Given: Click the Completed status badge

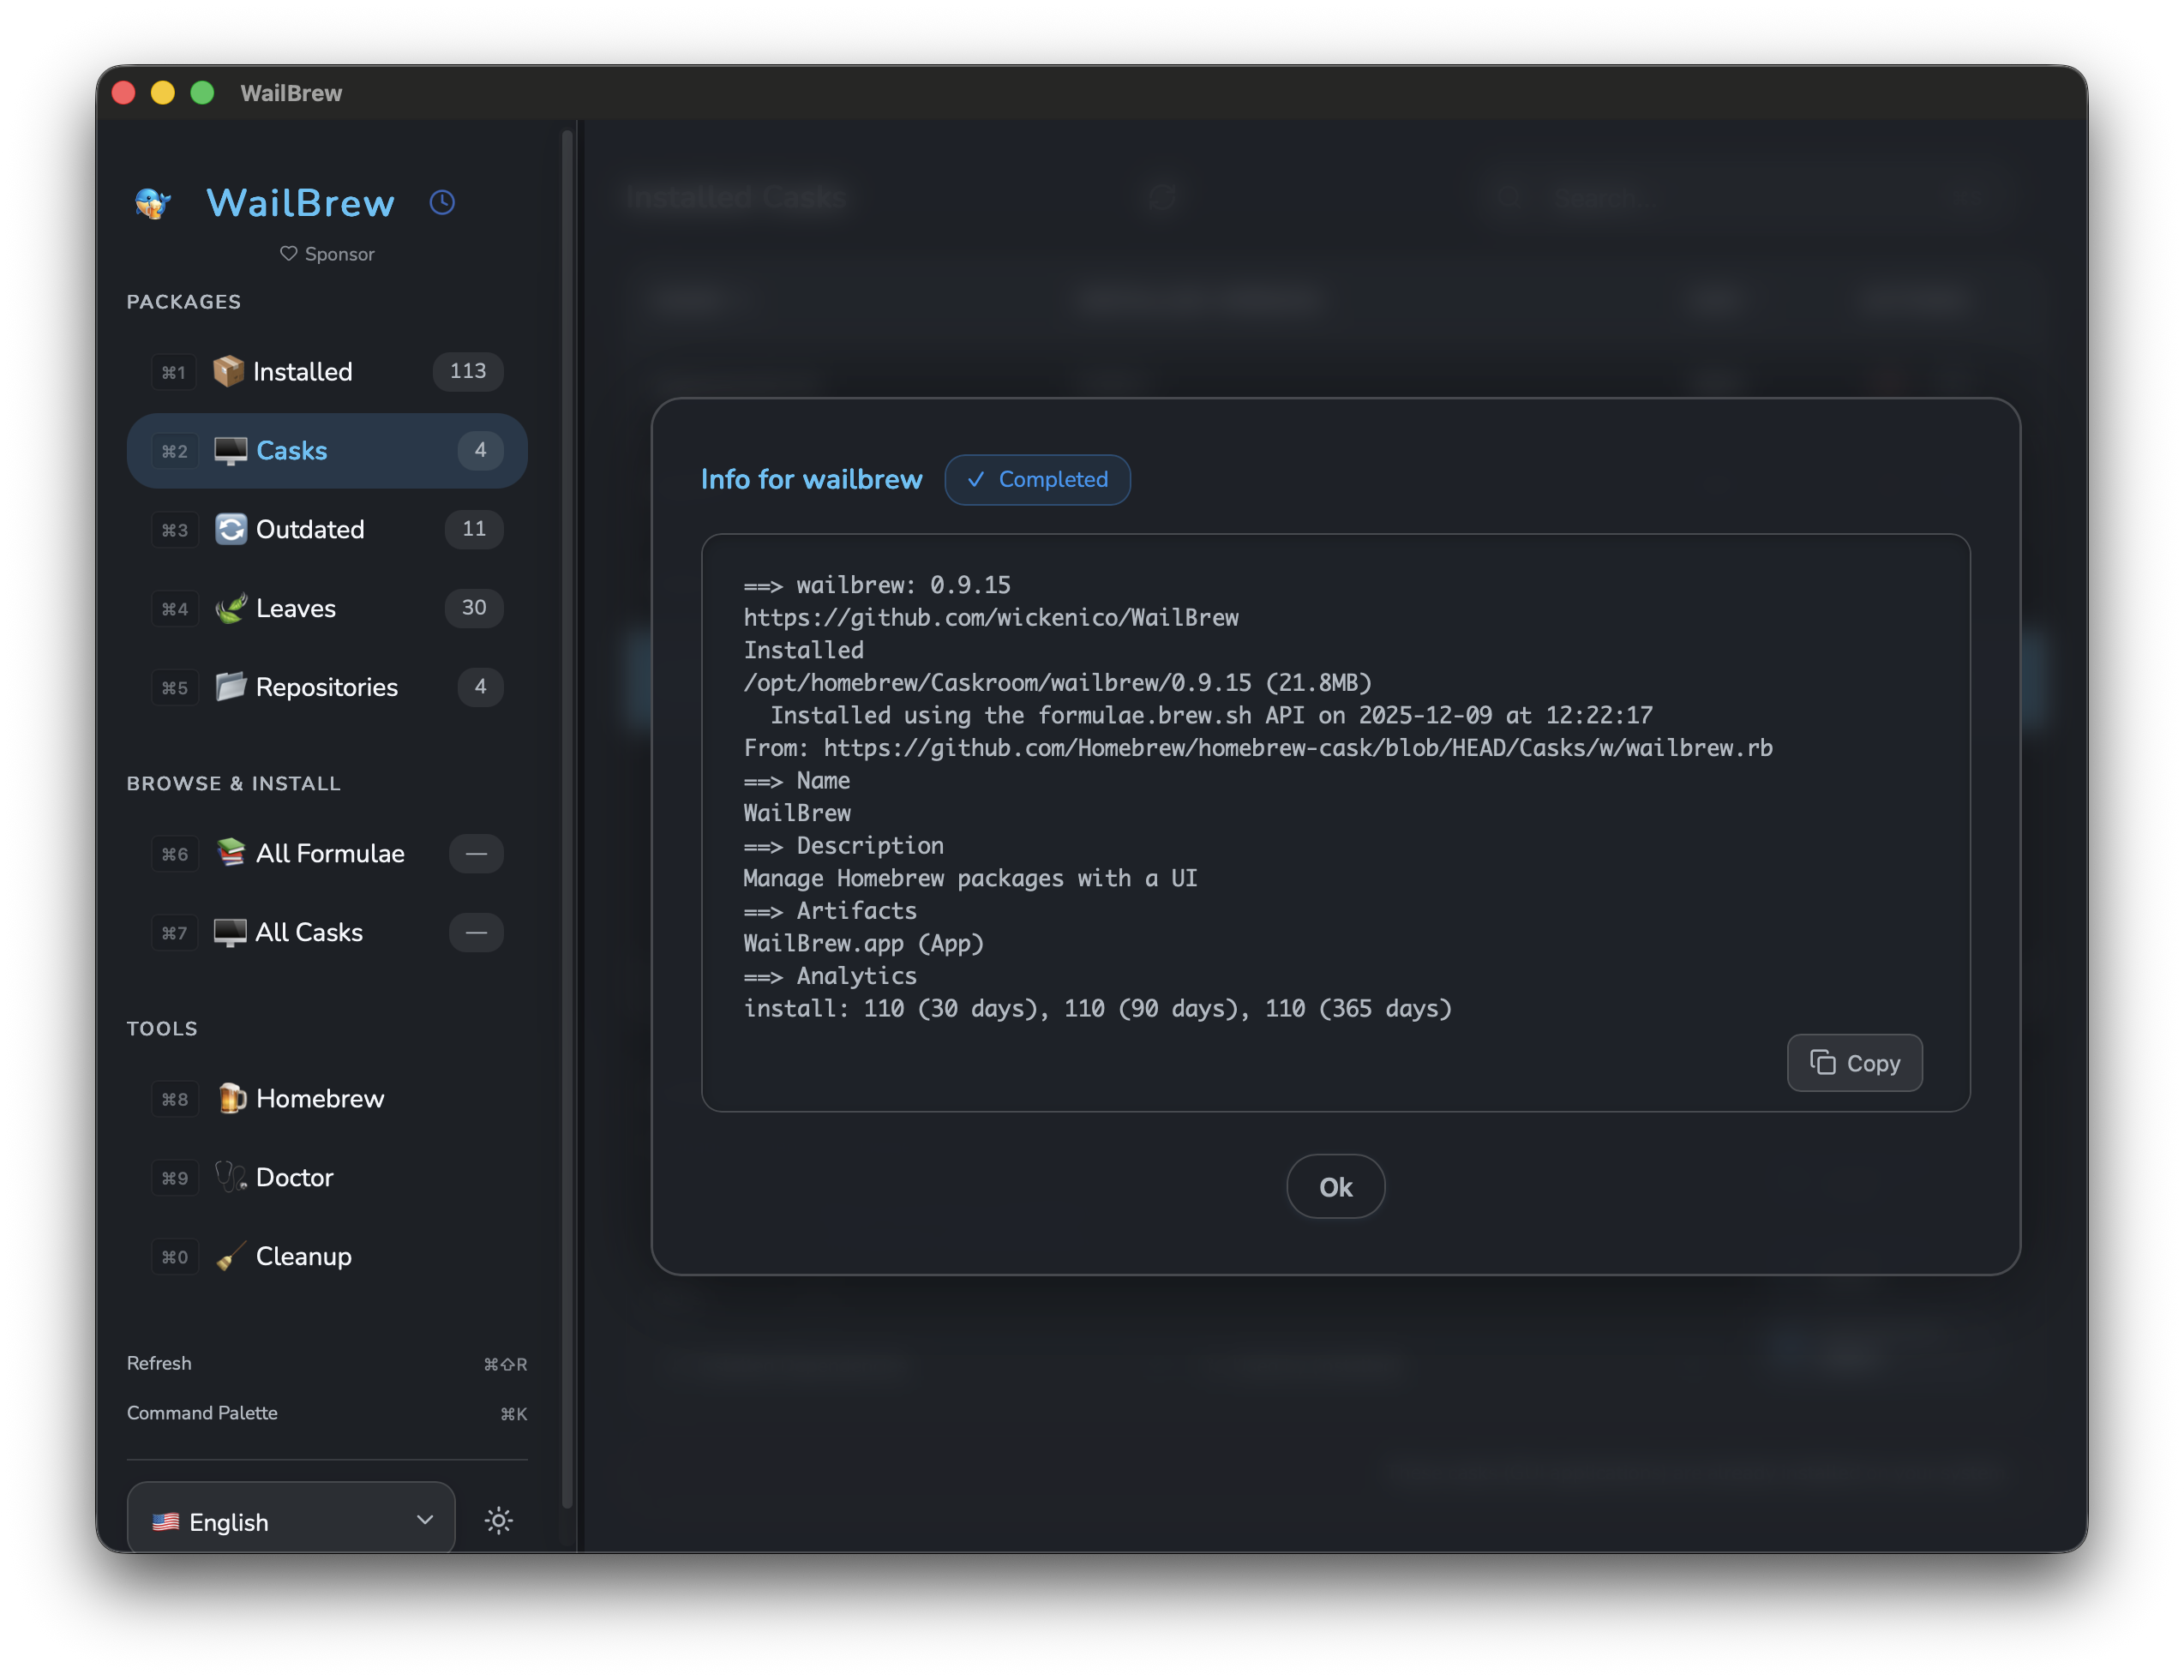Looking at the screenshot, I should pyautogui.click(x=1037, y=479).
